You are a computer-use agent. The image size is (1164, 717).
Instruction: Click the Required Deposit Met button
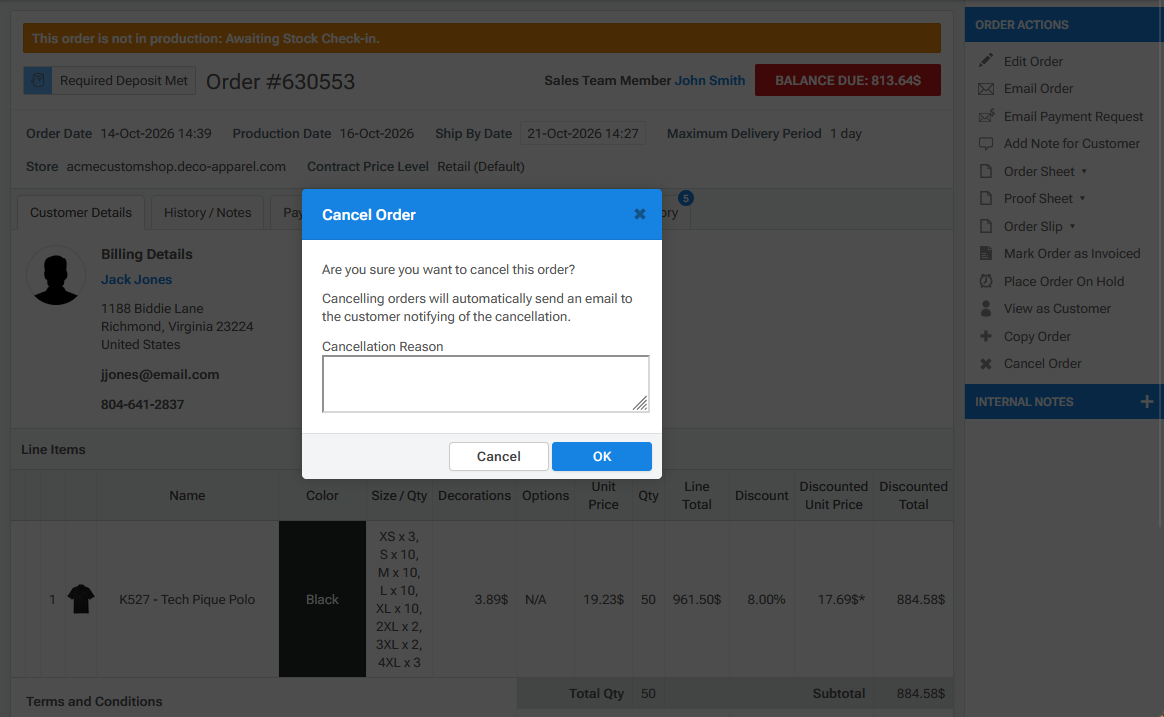[109, 80]
